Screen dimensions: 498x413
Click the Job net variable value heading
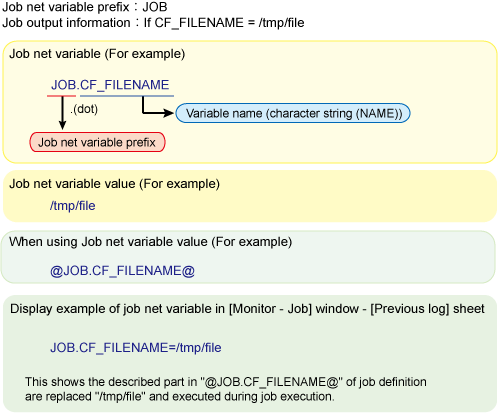pyautogui.click(x=114, y=184)
